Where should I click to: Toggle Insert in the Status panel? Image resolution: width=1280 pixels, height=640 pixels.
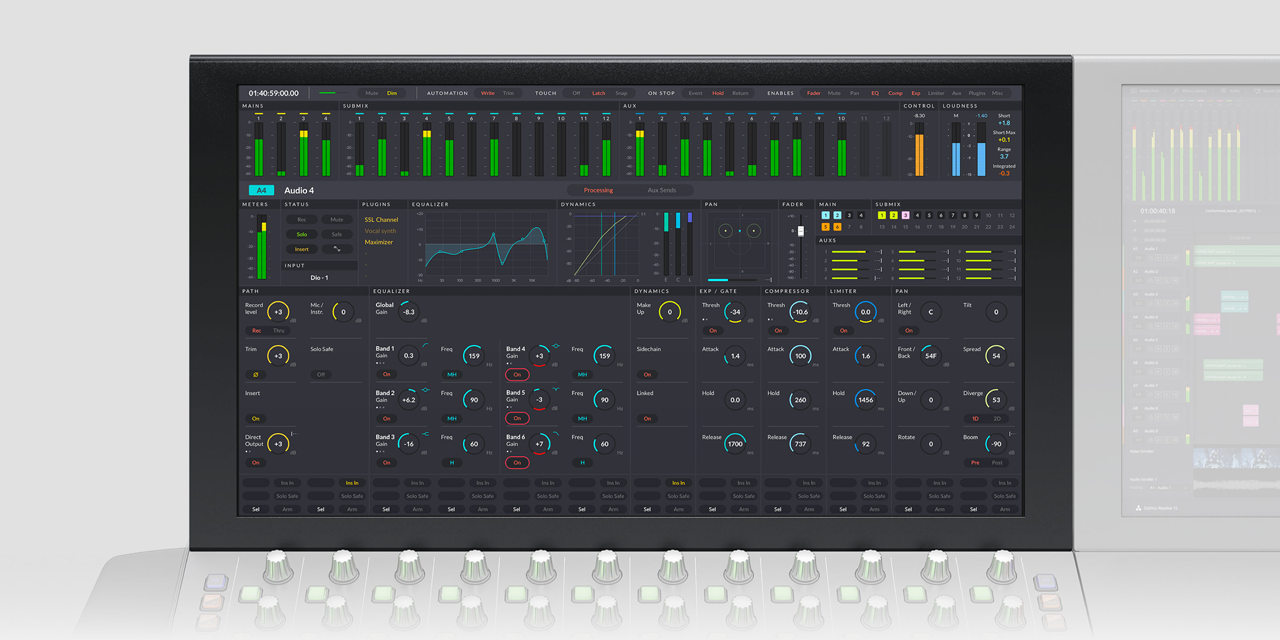point(301,249)
